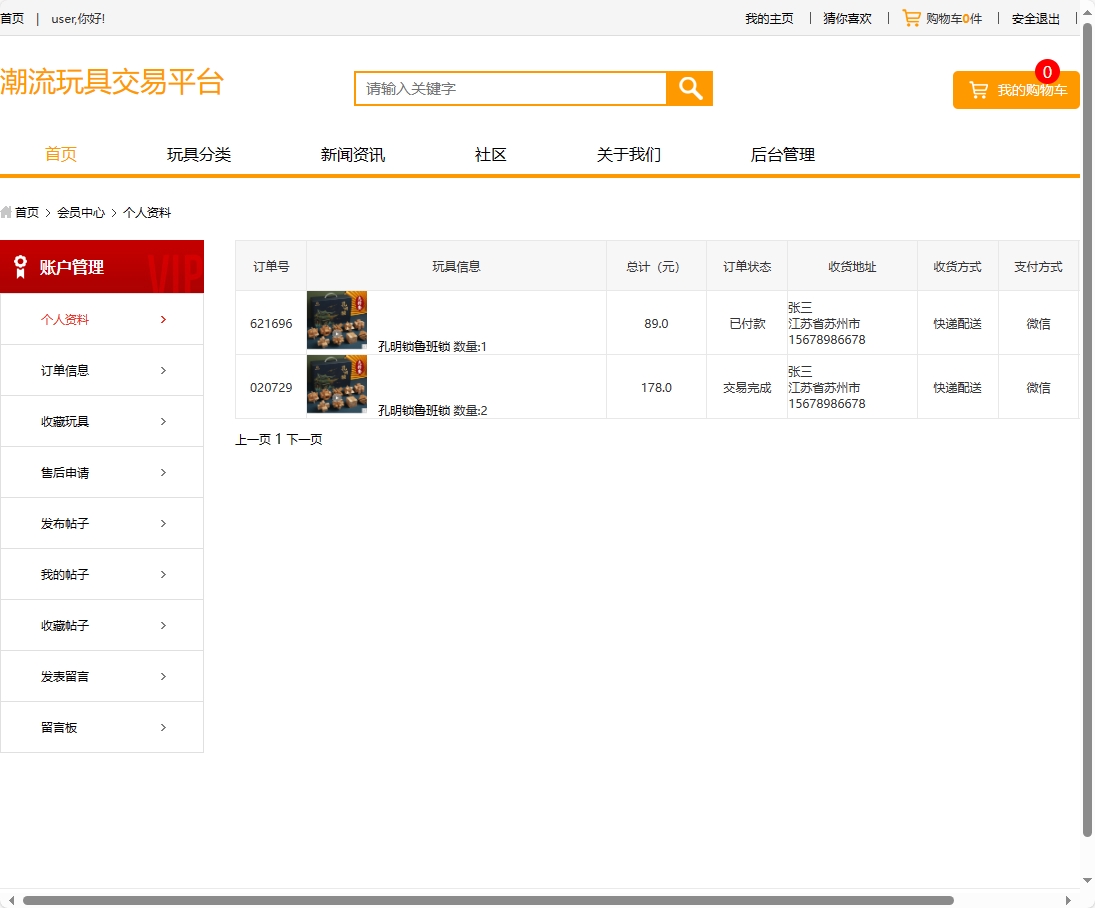
Task: Open 我的购物车 cart button icon
Action: 977,91
